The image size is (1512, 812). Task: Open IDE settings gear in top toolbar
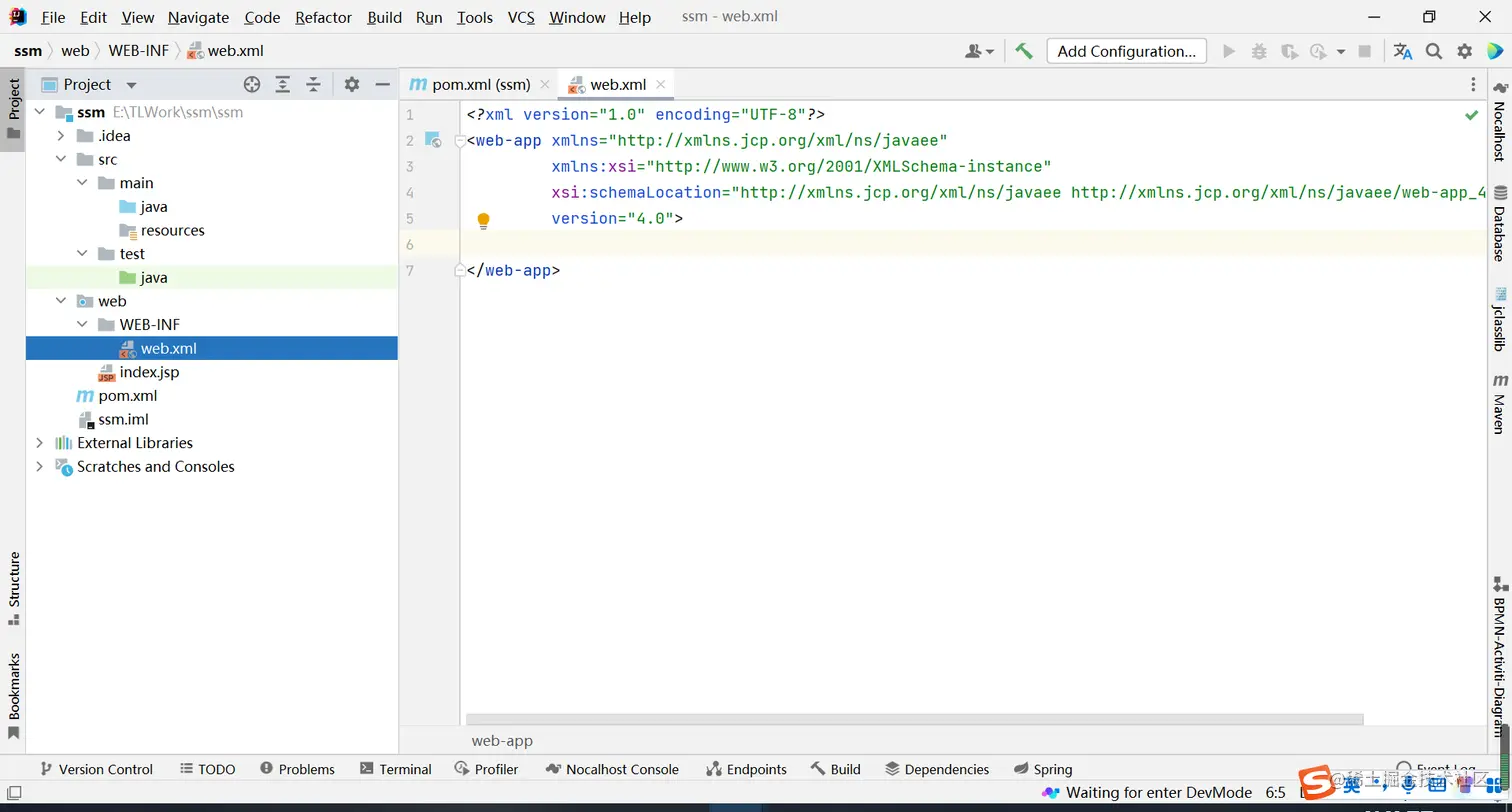(x=1464, y=51)
